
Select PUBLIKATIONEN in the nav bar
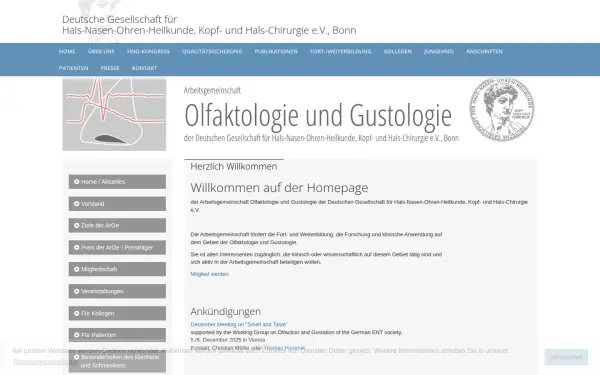point(276,51)
